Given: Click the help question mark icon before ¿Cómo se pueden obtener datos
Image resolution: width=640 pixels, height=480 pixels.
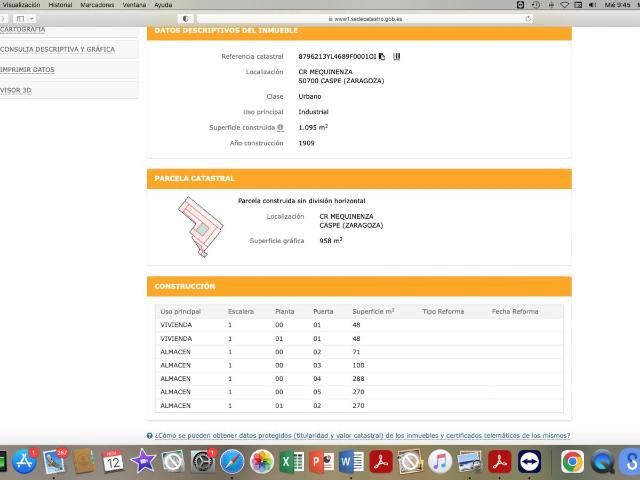Looking at the screenshot, I should (149, 436).
